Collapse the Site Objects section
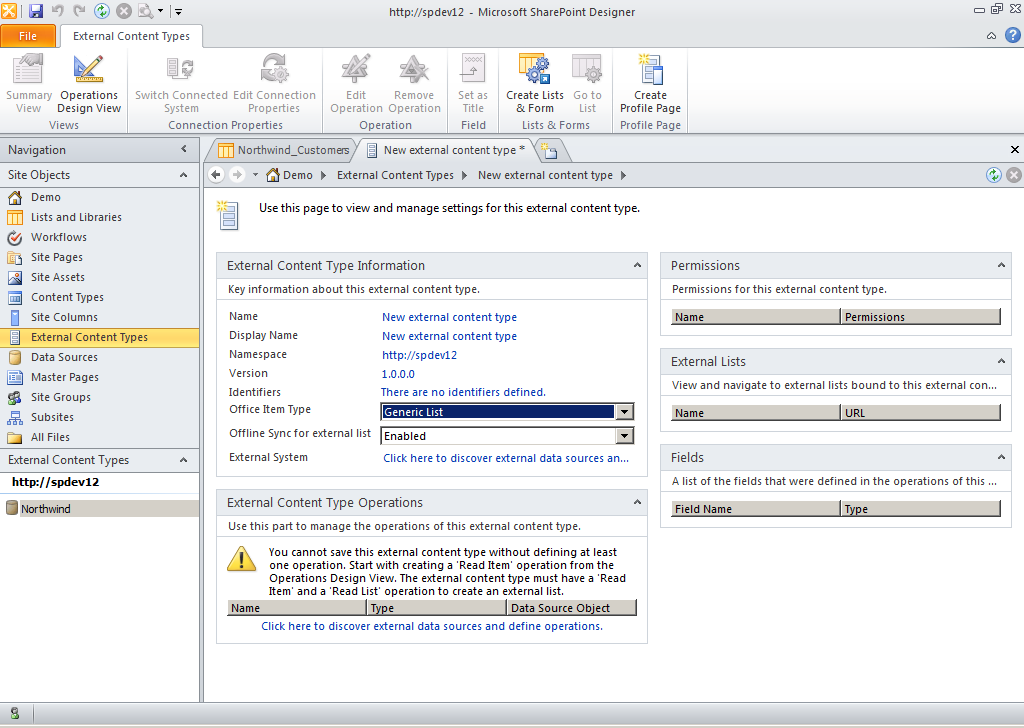The image size is (1024, 728). (184, 175)
